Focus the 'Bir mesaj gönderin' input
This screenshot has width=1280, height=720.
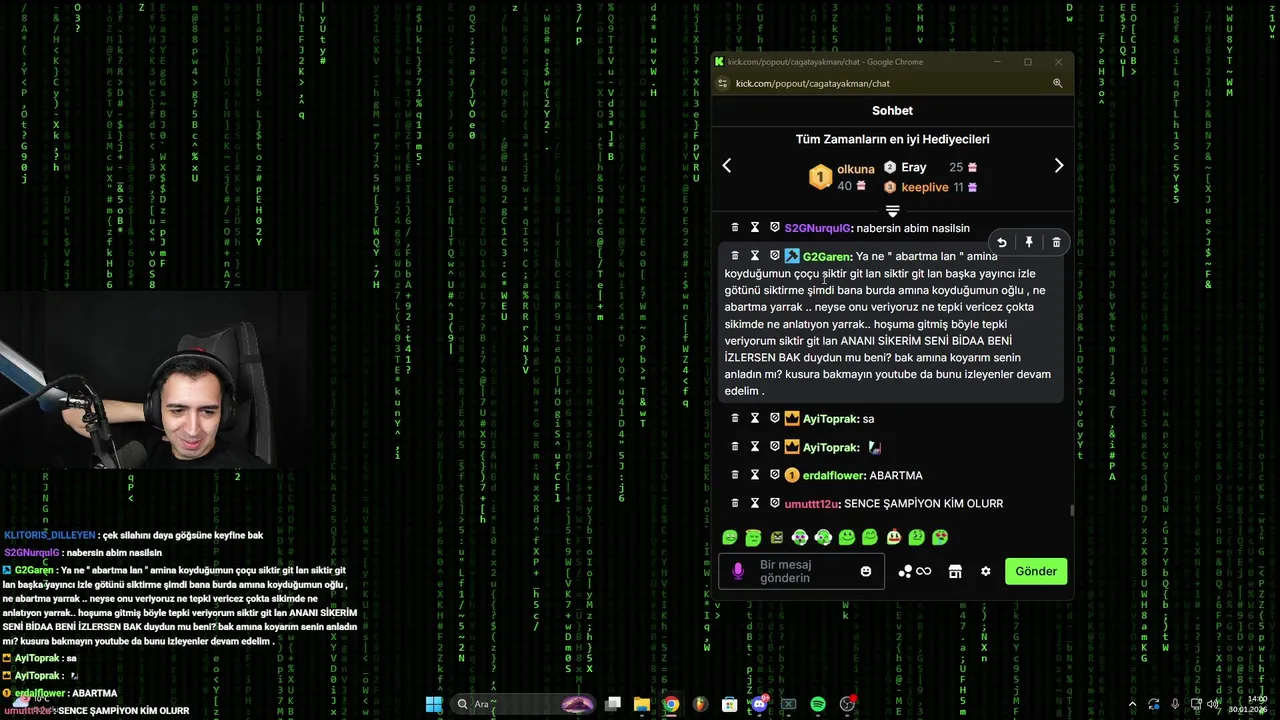click(801, 571)
